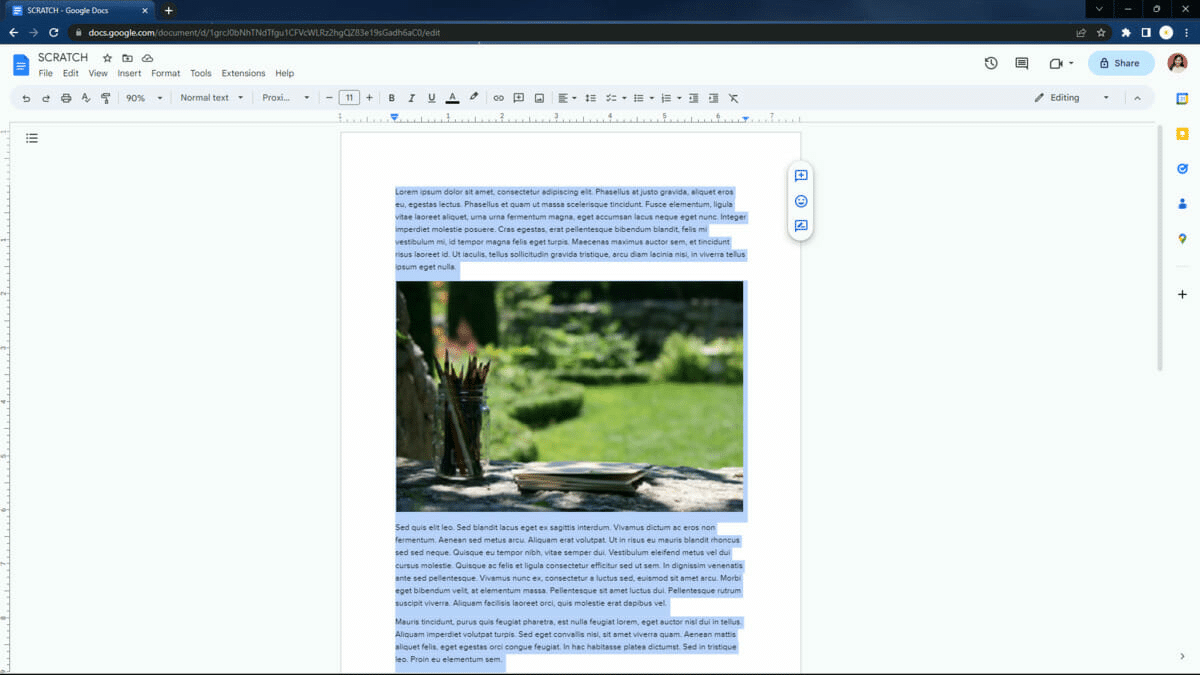Add comment from floating side panel
1200x675 pixels.
point(801,176)
